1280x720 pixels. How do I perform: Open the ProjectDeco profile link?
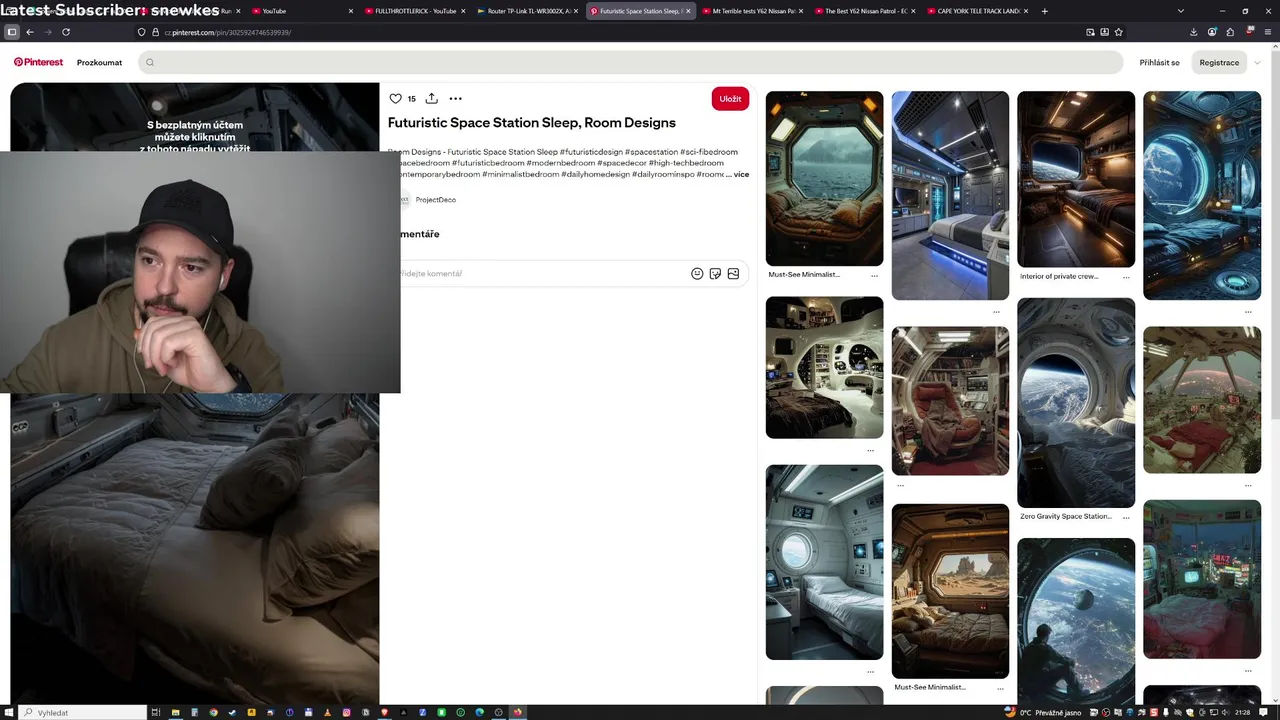tap(436, 199)
